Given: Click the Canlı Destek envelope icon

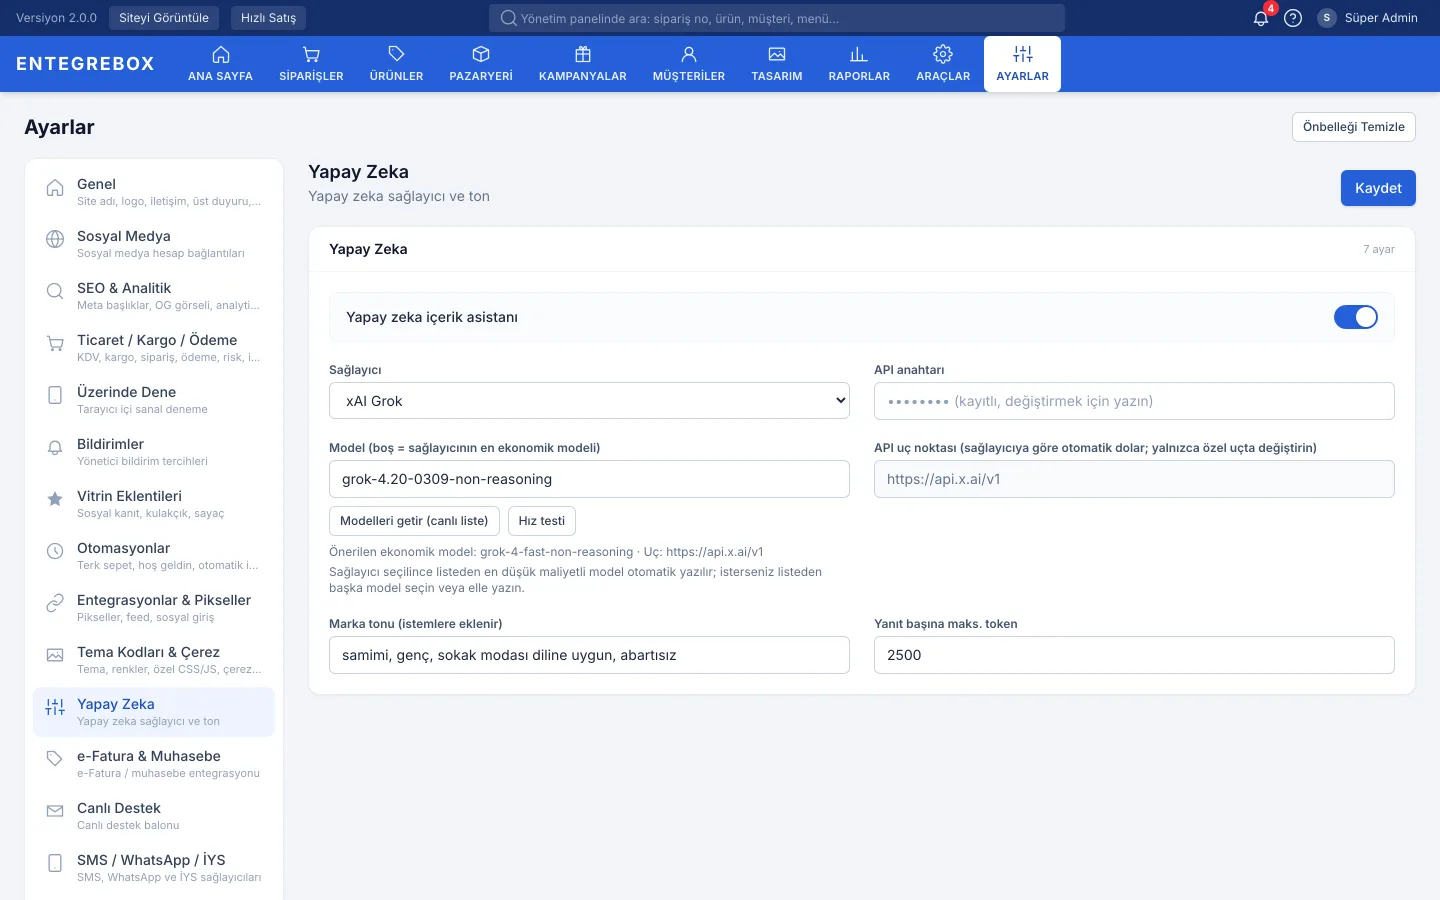Looking at the screenshot, I should [55, 811].
